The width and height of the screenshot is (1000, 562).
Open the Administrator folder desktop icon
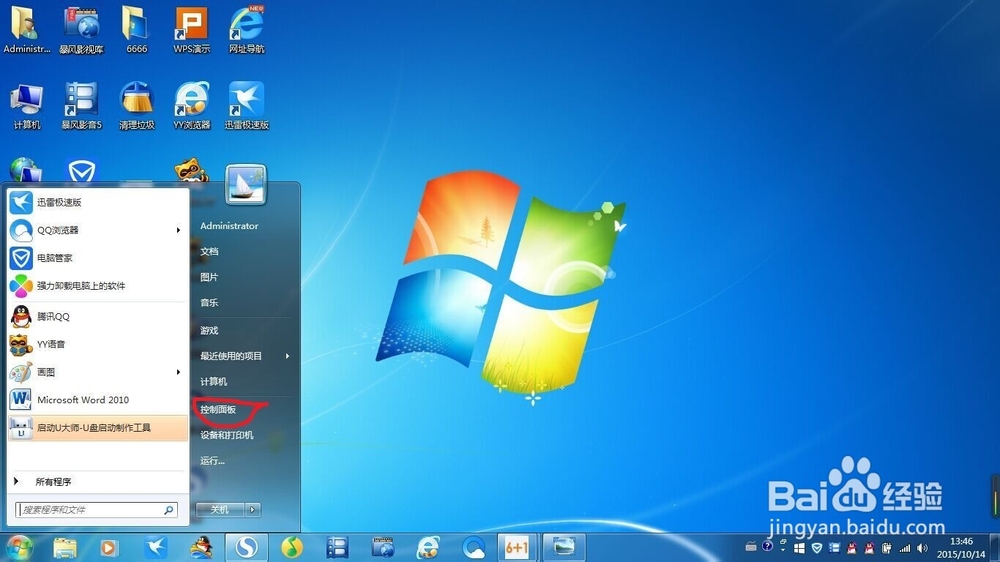(x=26, y=29)
